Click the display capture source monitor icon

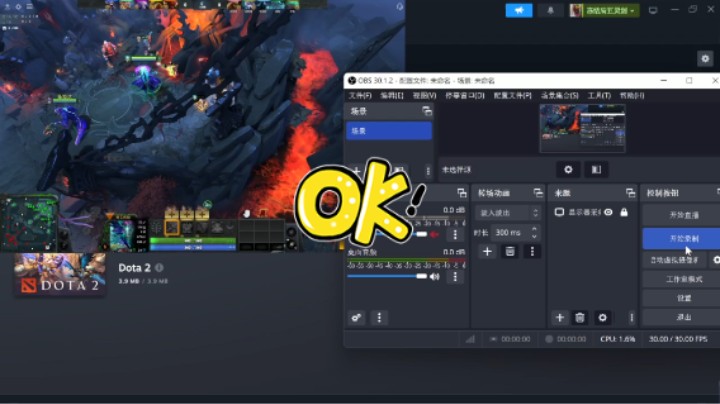coord(559,212)
